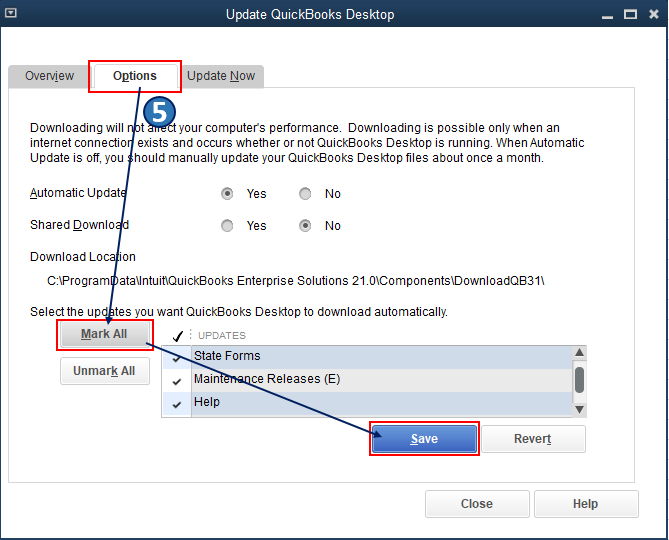Toggle the Maintenance Releases (E) checkmark
This screenshot has height=540, width=669.
pyautogui.click(x=177, y=380)
